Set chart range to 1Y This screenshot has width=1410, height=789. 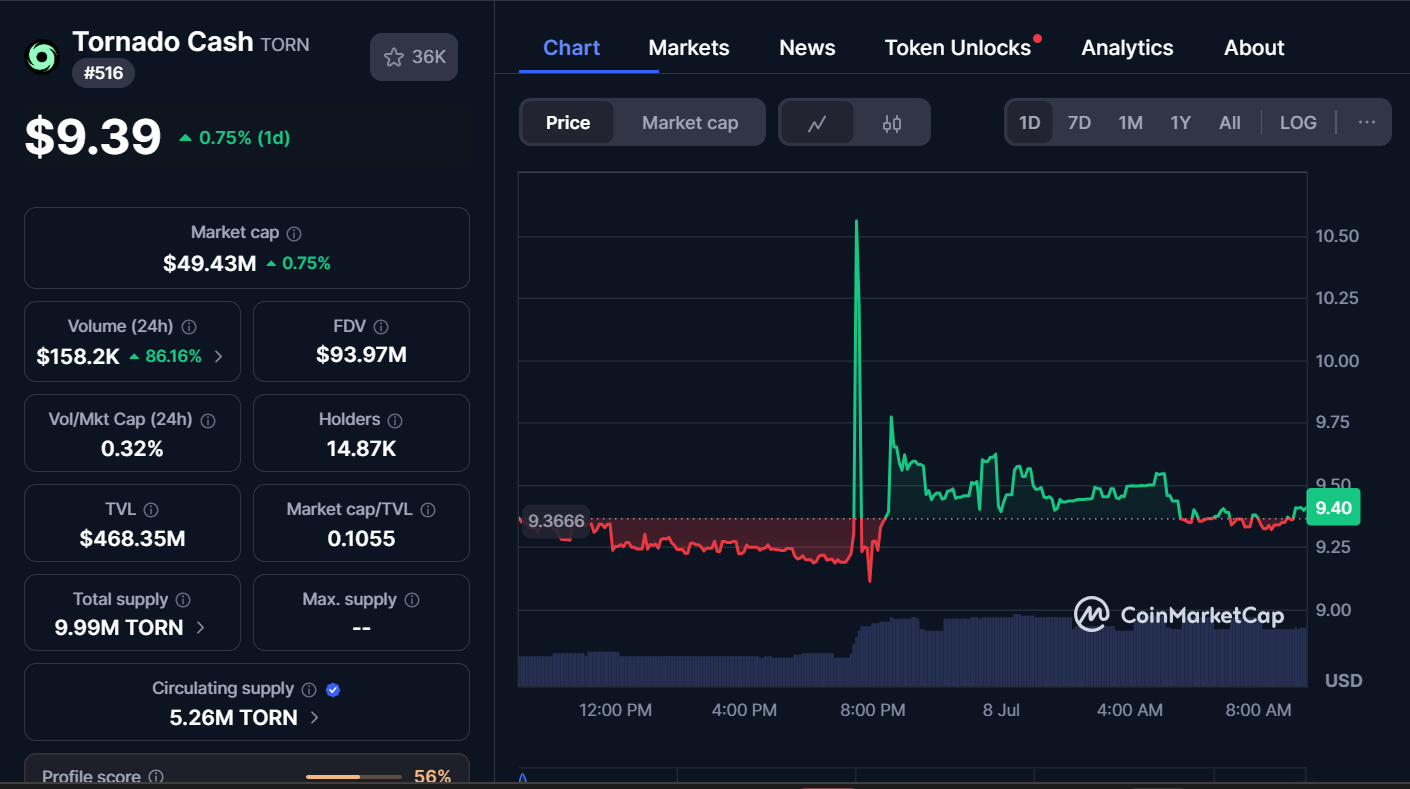click(1181, 123)
